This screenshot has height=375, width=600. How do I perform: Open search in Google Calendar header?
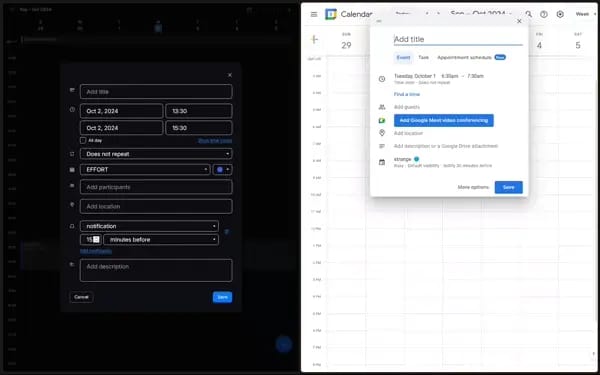[528, 14]
